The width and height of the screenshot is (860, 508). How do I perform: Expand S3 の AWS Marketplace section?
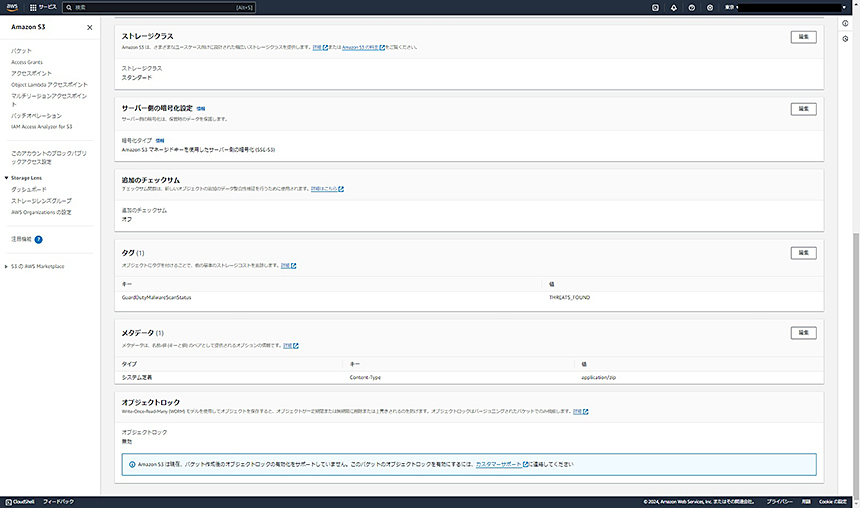(6, 267)
